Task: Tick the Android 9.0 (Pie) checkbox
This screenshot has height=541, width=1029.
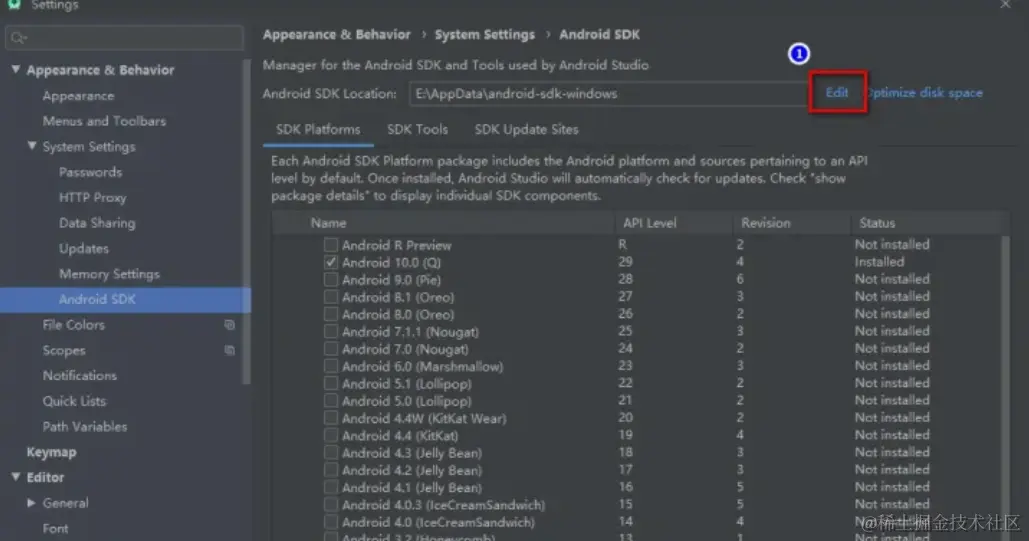Action: click(x=330, y=280)
